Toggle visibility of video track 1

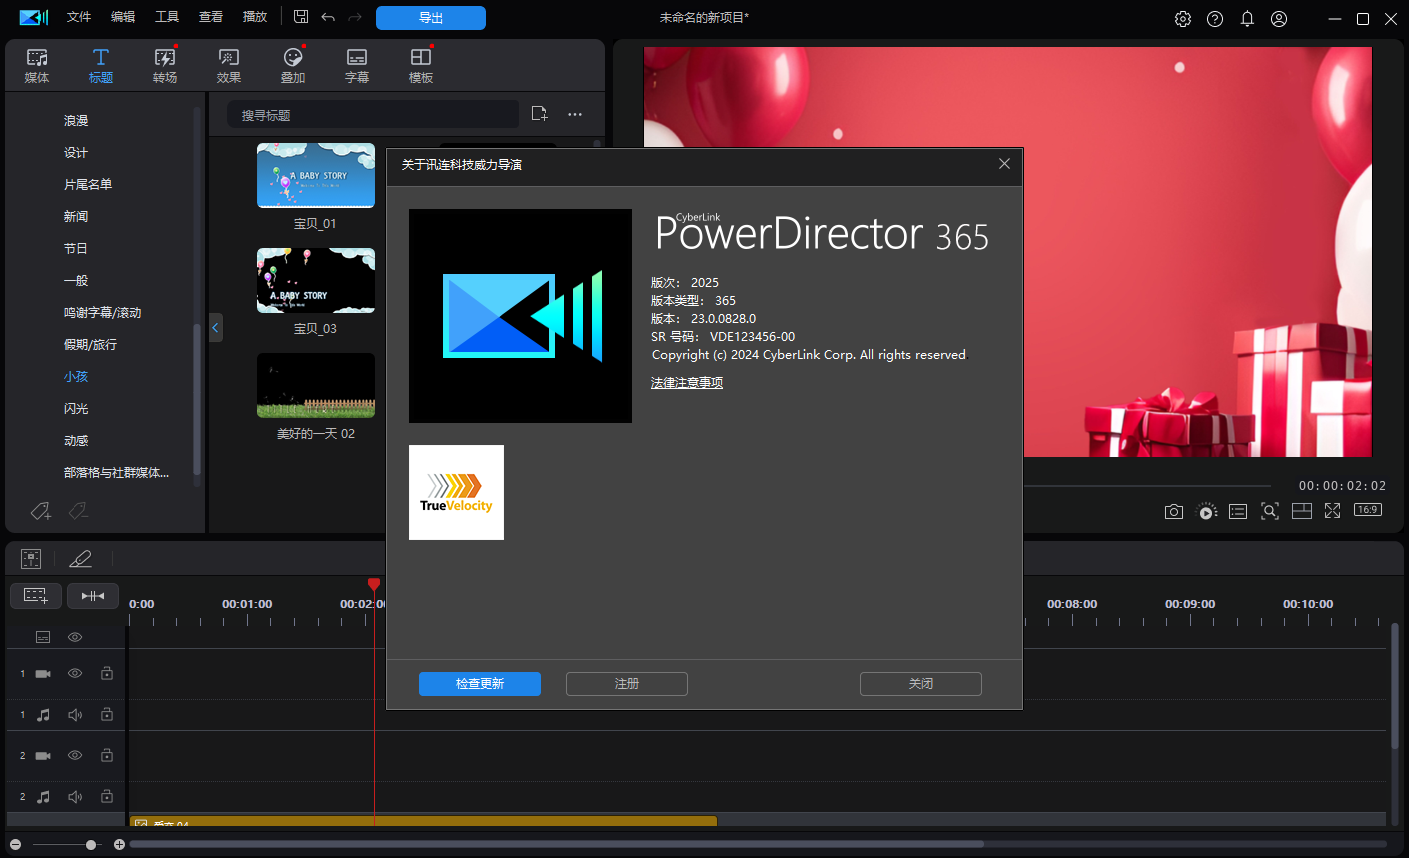click(75, 674)
